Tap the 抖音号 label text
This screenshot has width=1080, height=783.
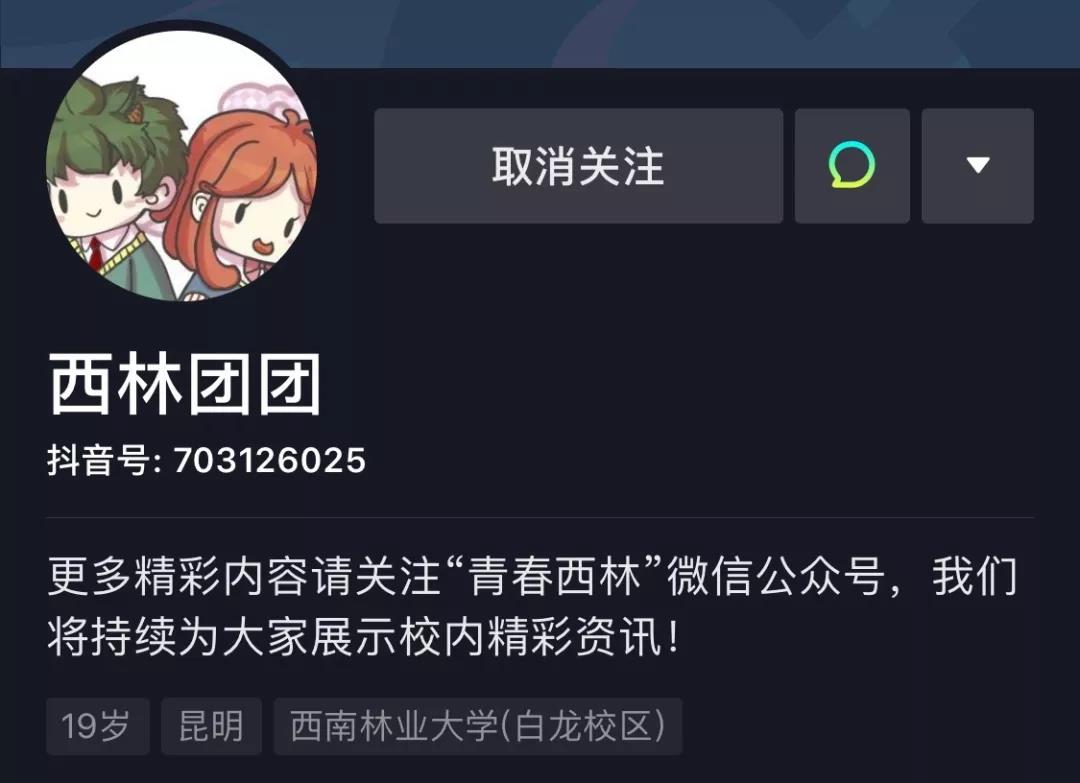pyautogui.click(x=98, y=460)
